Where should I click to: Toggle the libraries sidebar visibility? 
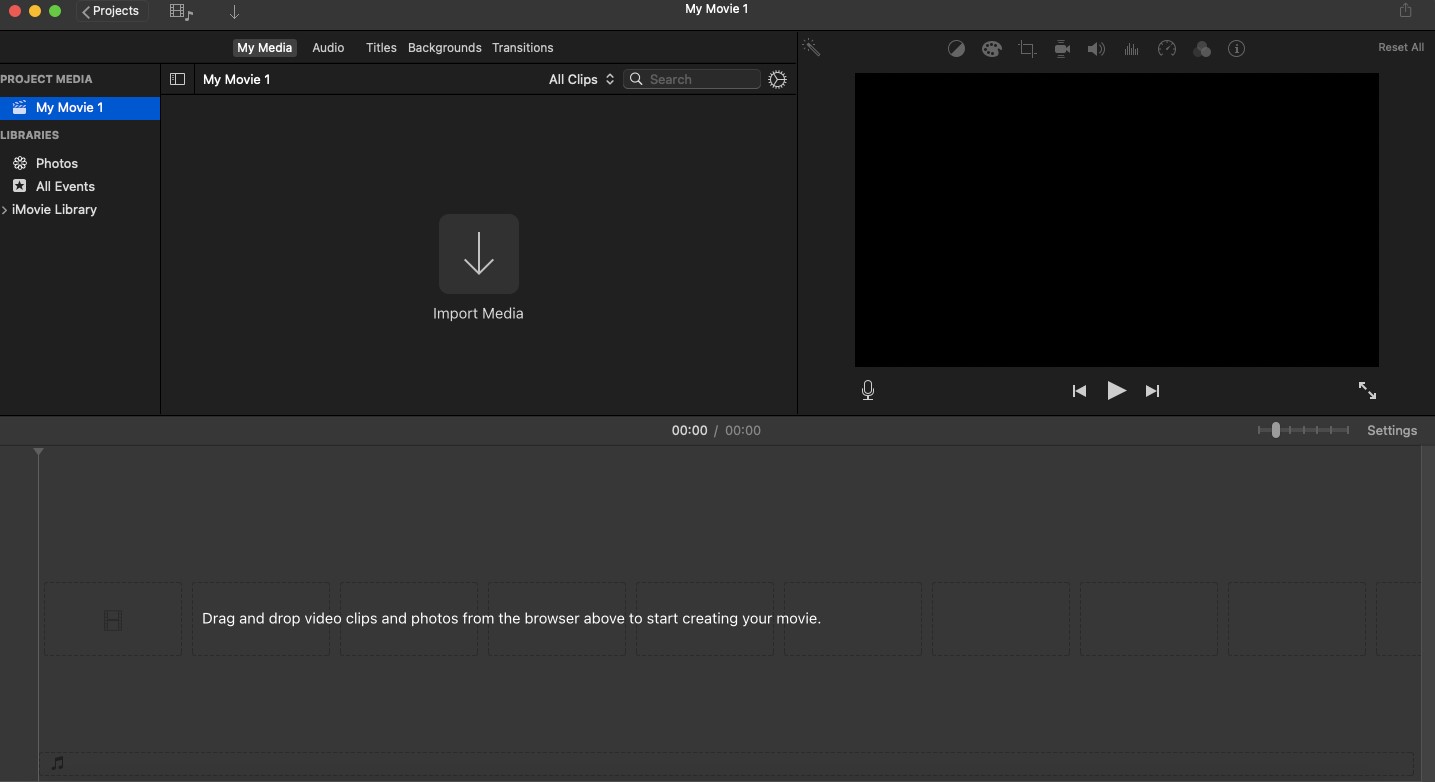point(177,79)
